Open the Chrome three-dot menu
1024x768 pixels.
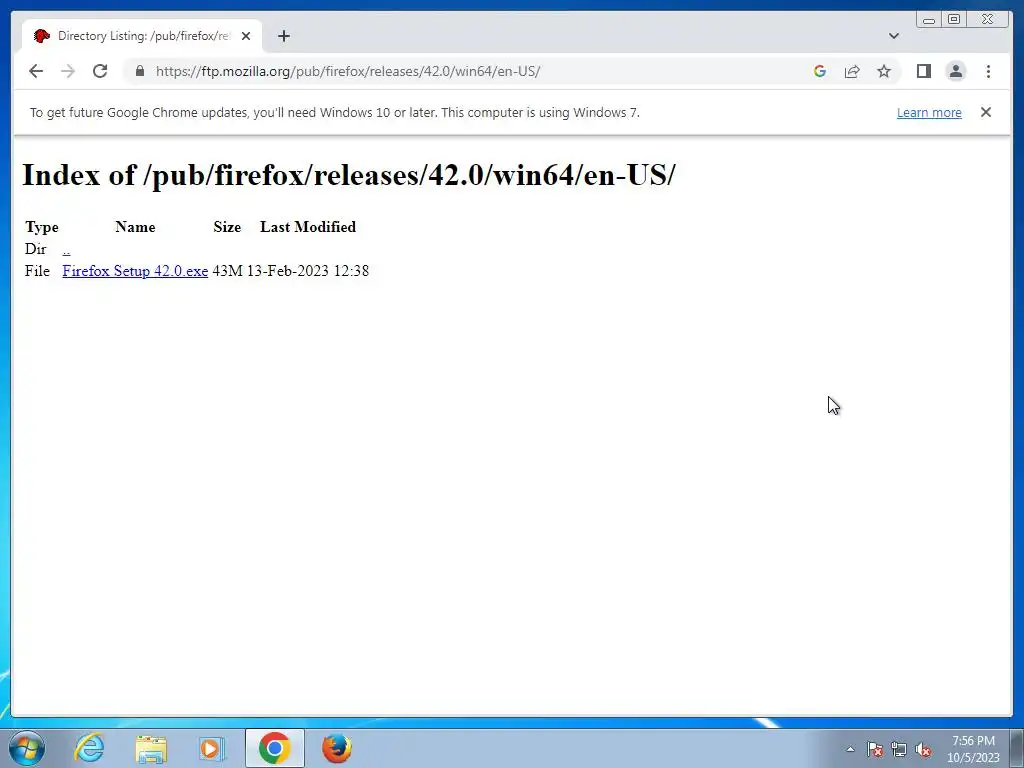988,71
